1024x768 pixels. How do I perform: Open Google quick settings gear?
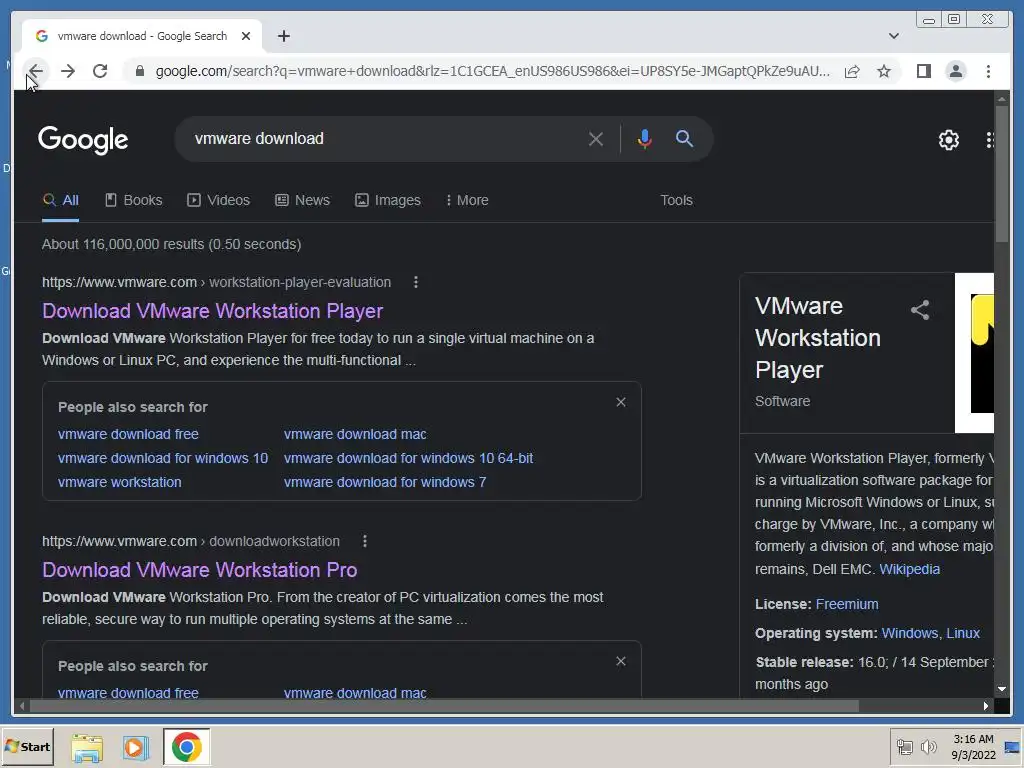(949, 140)
